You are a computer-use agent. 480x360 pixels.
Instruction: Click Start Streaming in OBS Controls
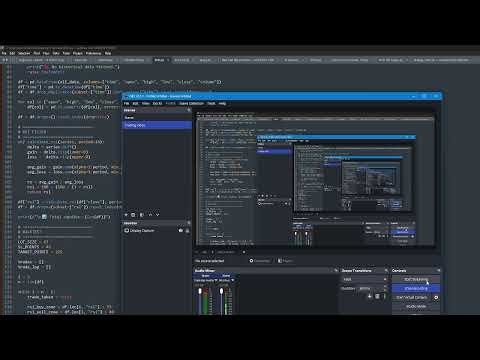[416, 279]
